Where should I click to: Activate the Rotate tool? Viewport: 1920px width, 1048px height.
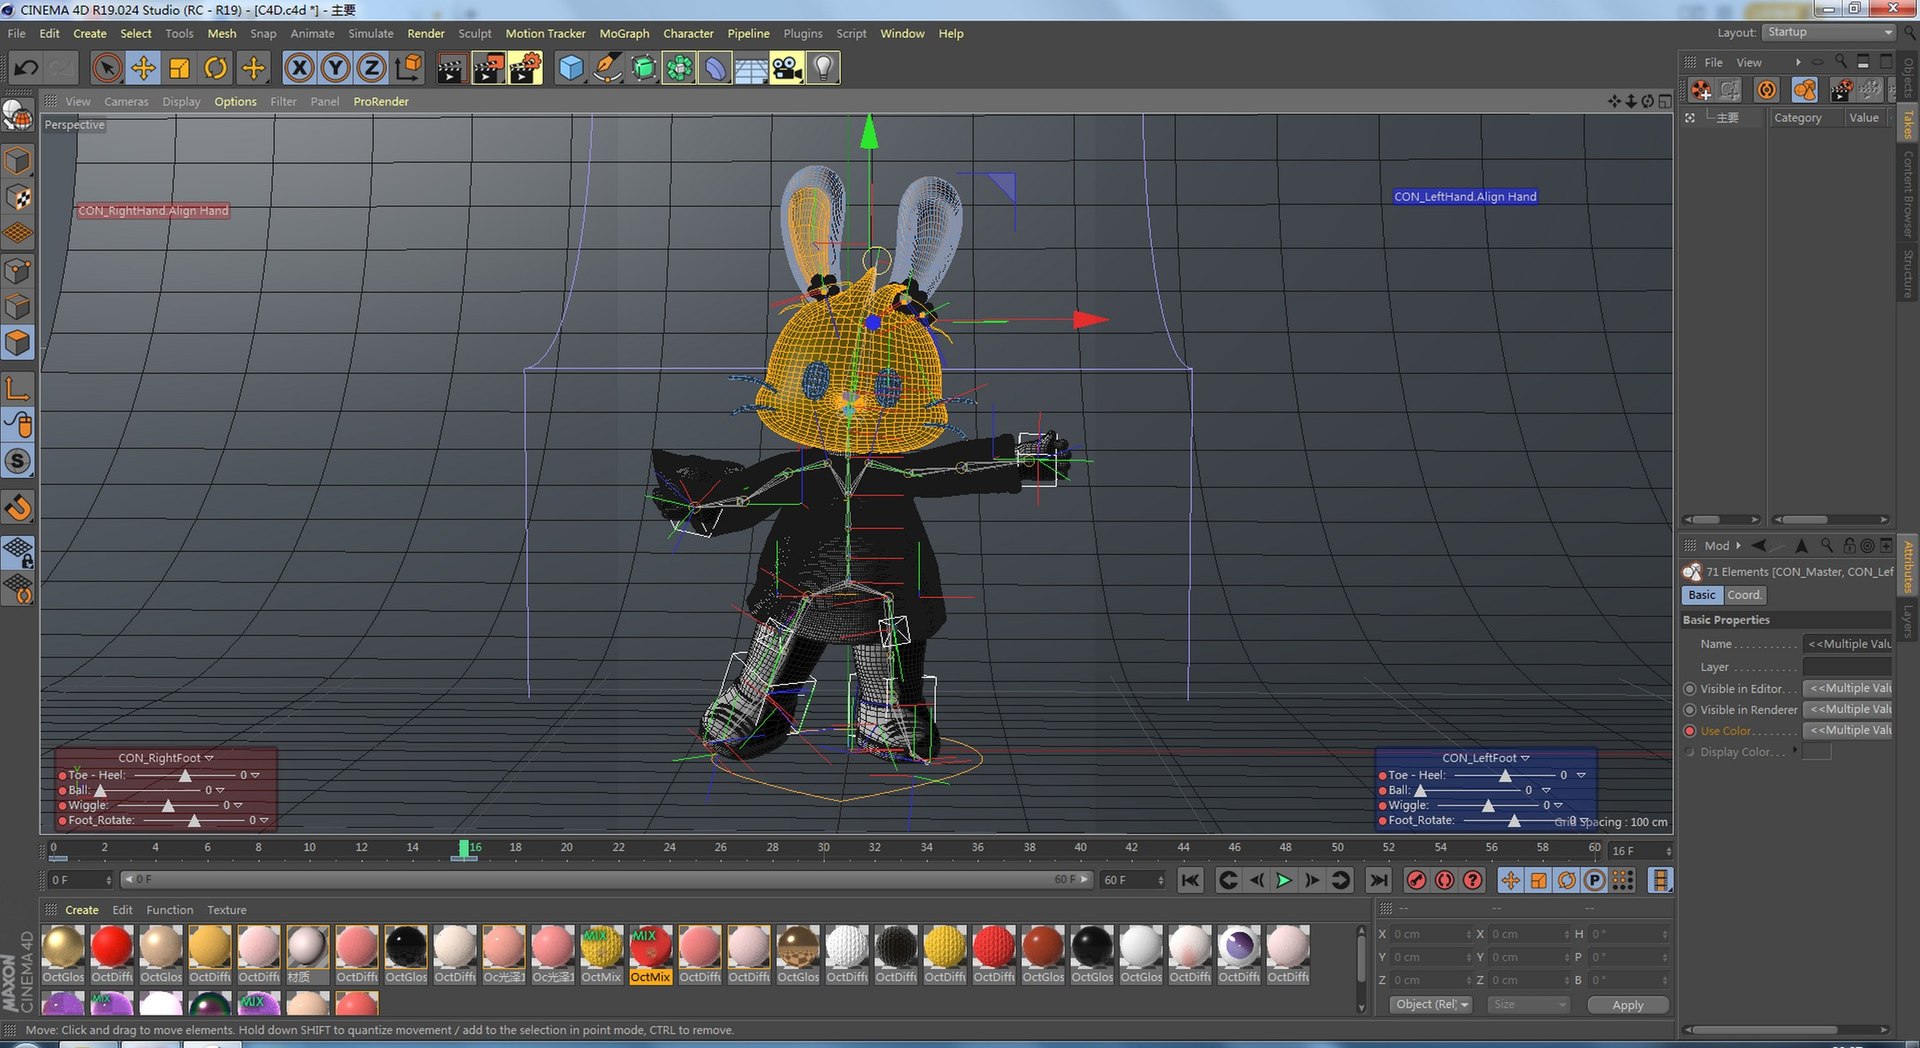point(215,68)
